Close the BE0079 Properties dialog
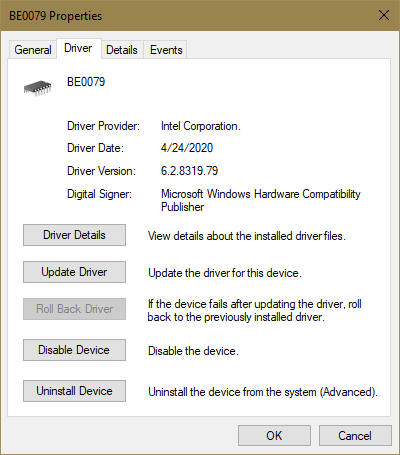The width and height of the screenshot is (400, 455). tap(384, 15)
